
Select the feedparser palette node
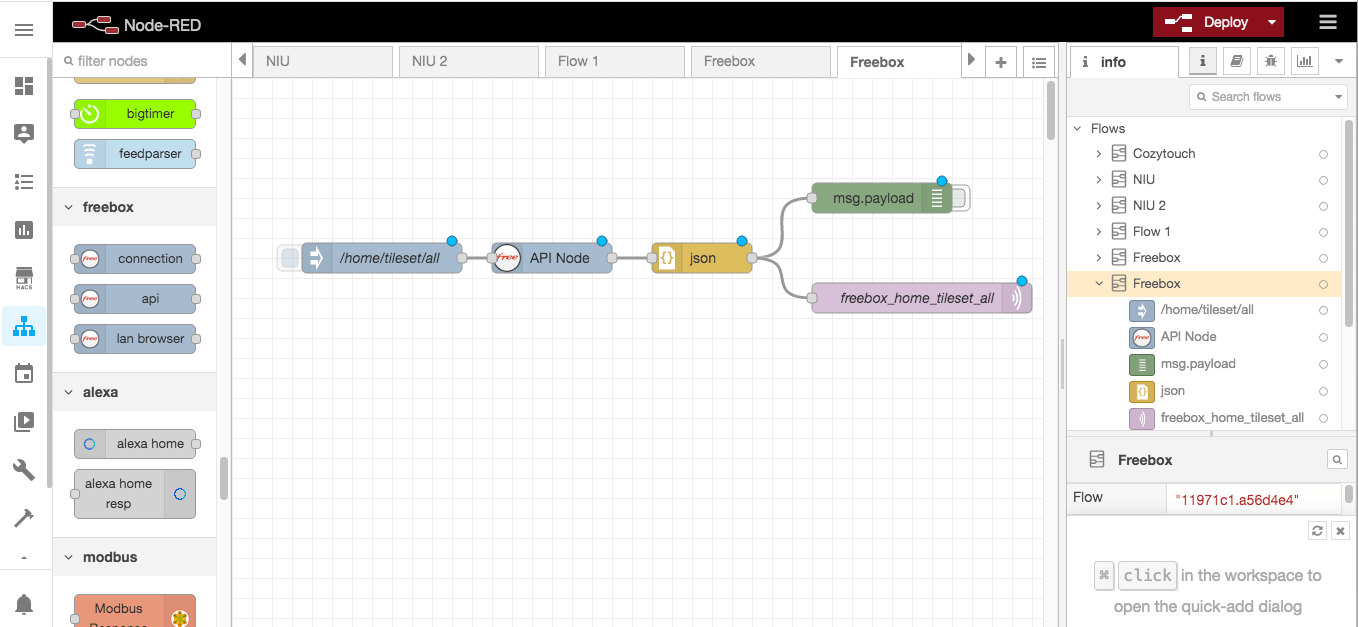(x=135, y=154)
